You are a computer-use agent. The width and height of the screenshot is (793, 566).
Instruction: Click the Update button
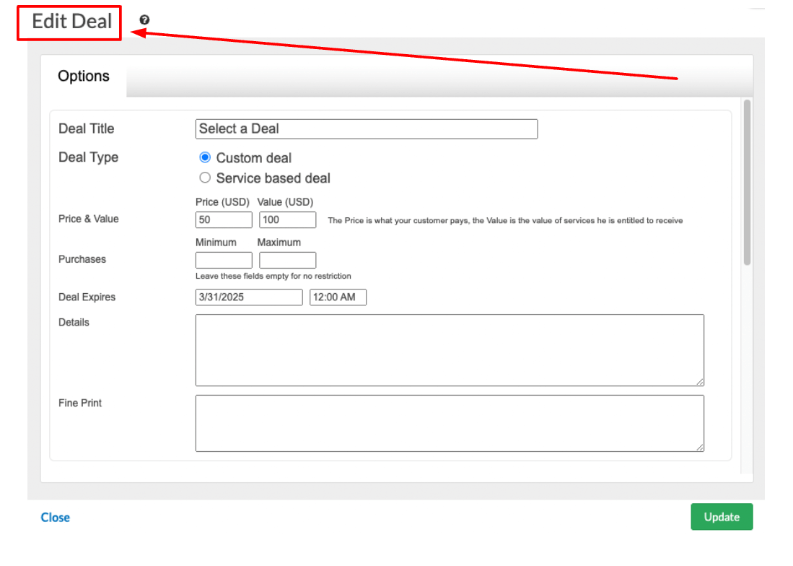722,516
